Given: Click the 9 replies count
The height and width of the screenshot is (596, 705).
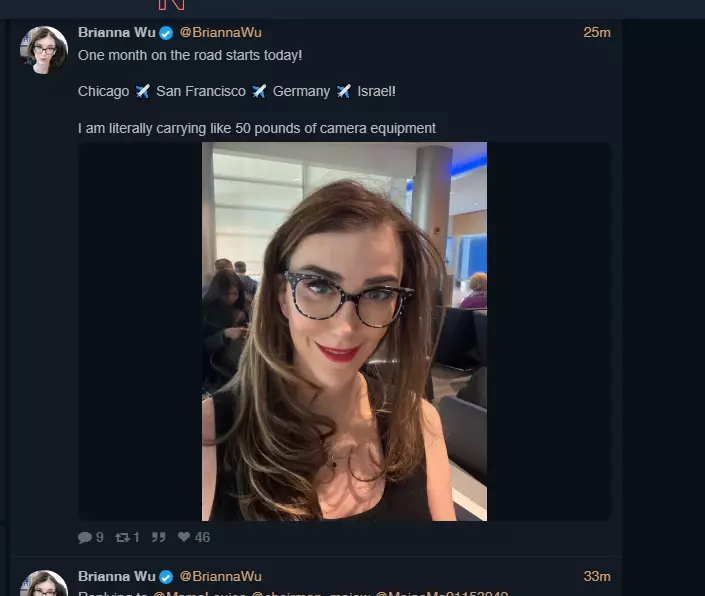Looking at the screenshot, I should tap(100, 537).
